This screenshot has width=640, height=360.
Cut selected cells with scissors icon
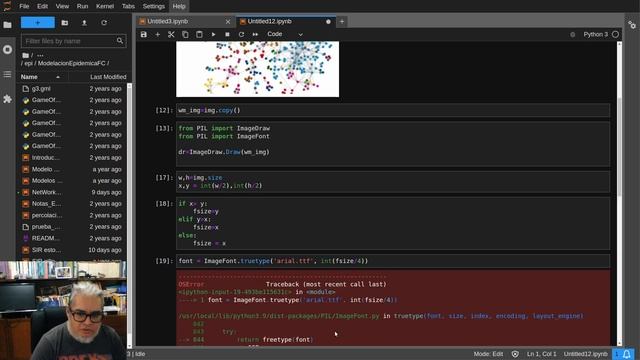coord(171,34)
